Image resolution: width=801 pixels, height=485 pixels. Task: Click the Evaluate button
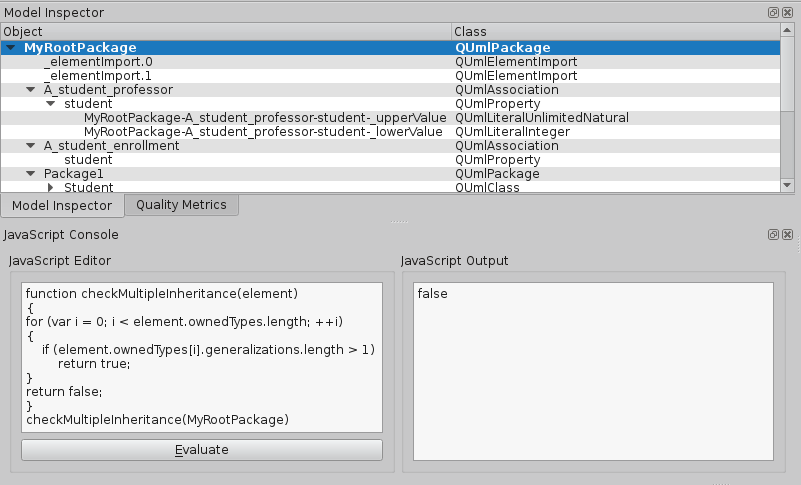tap(202, 450)
